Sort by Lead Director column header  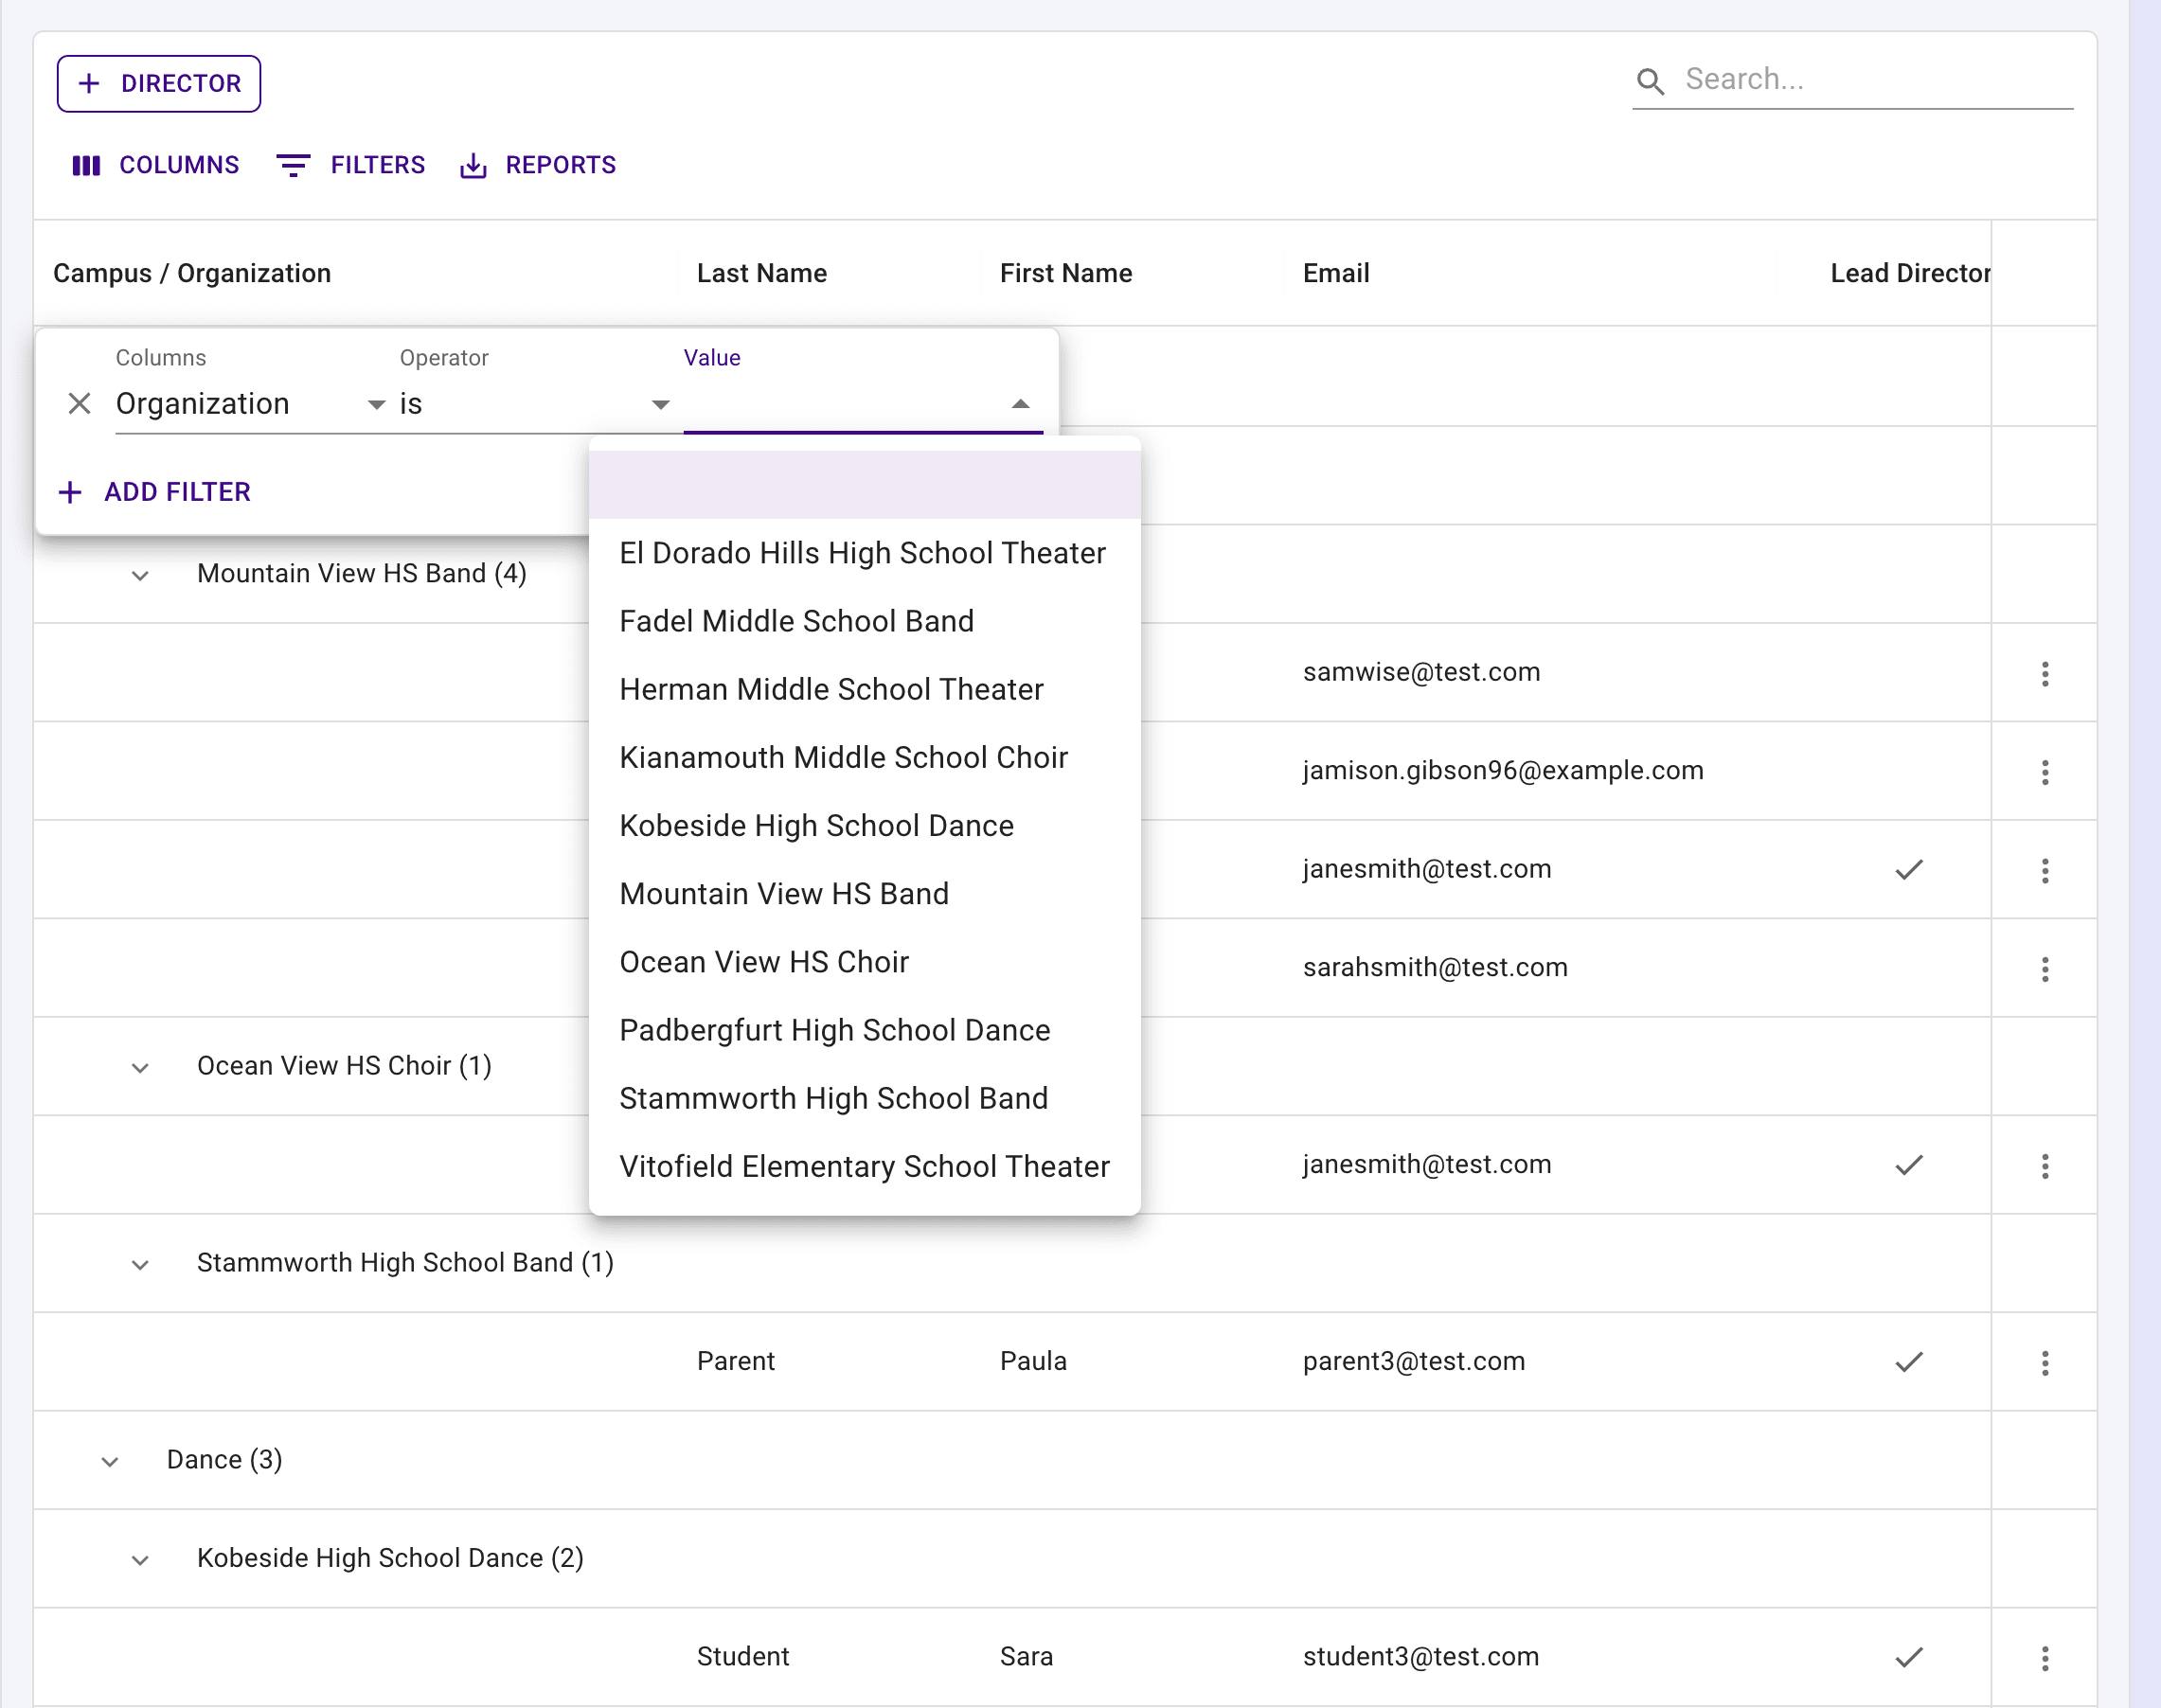coord(1909,273)
